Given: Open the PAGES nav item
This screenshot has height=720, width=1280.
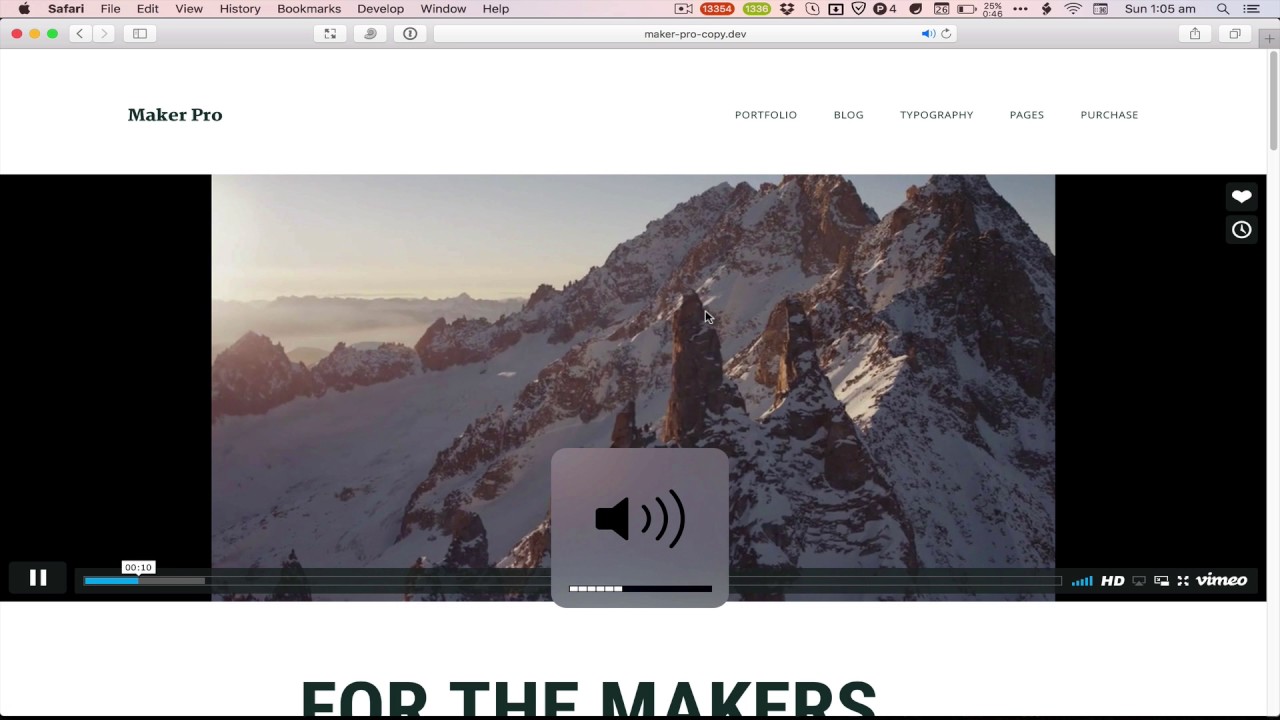Looking at the screenshot, I should 1026,115.
